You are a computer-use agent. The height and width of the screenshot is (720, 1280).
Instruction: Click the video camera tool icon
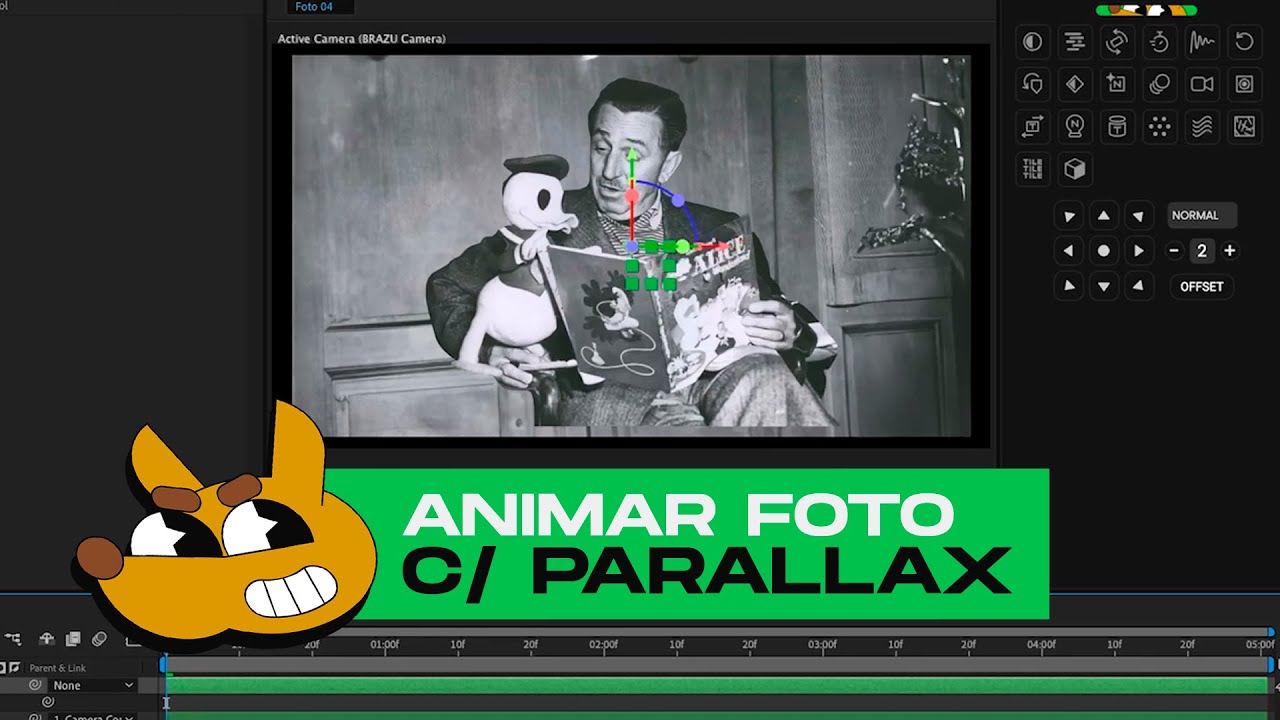pyautogui.click(x=1202, y=84)
